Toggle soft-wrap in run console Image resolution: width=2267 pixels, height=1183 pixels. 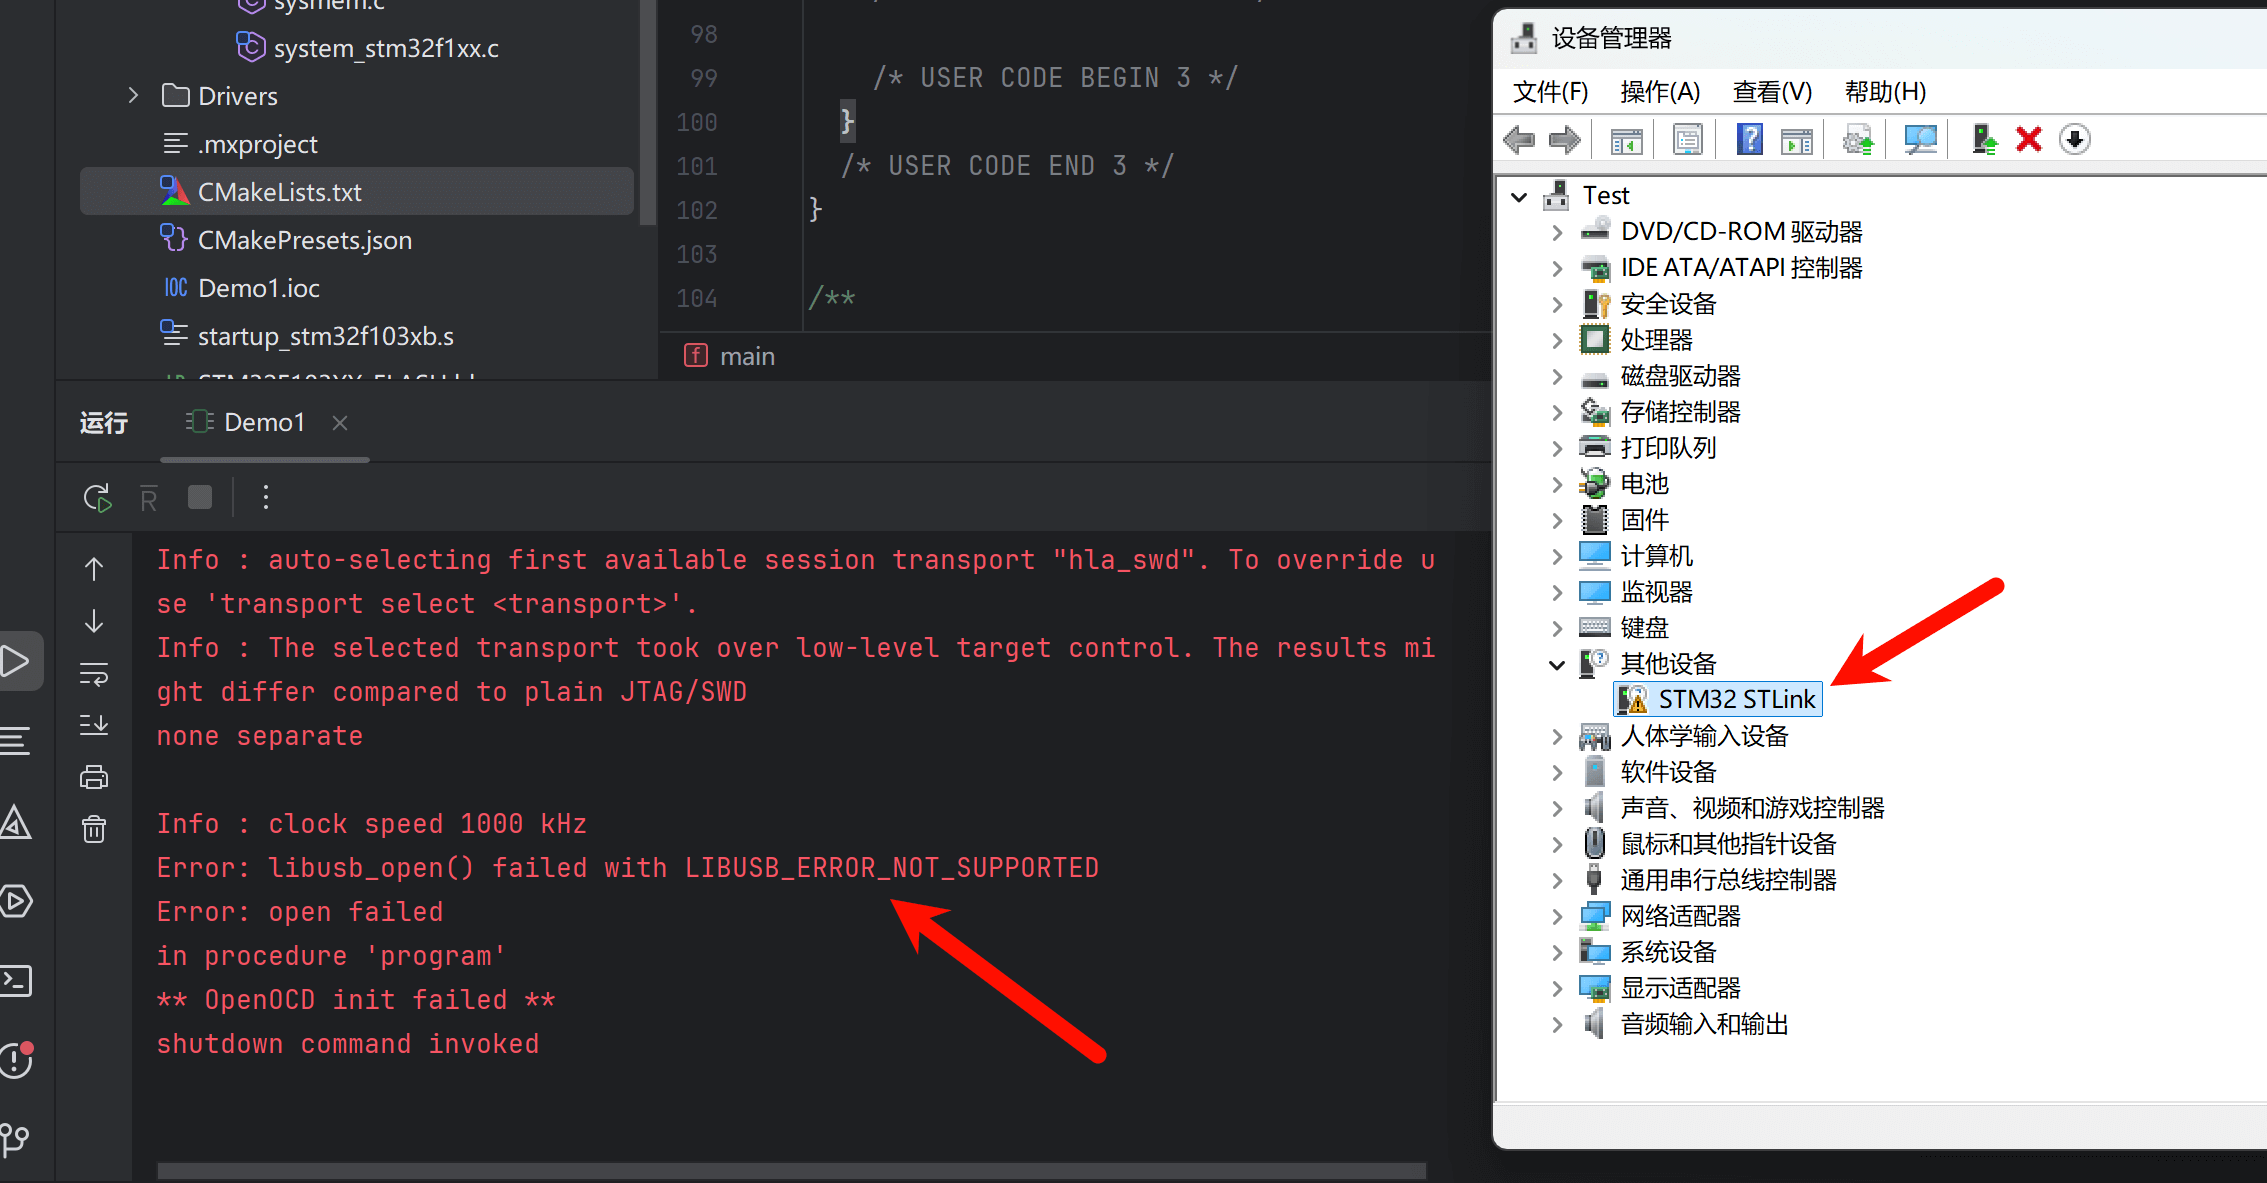tap(94, 674)
